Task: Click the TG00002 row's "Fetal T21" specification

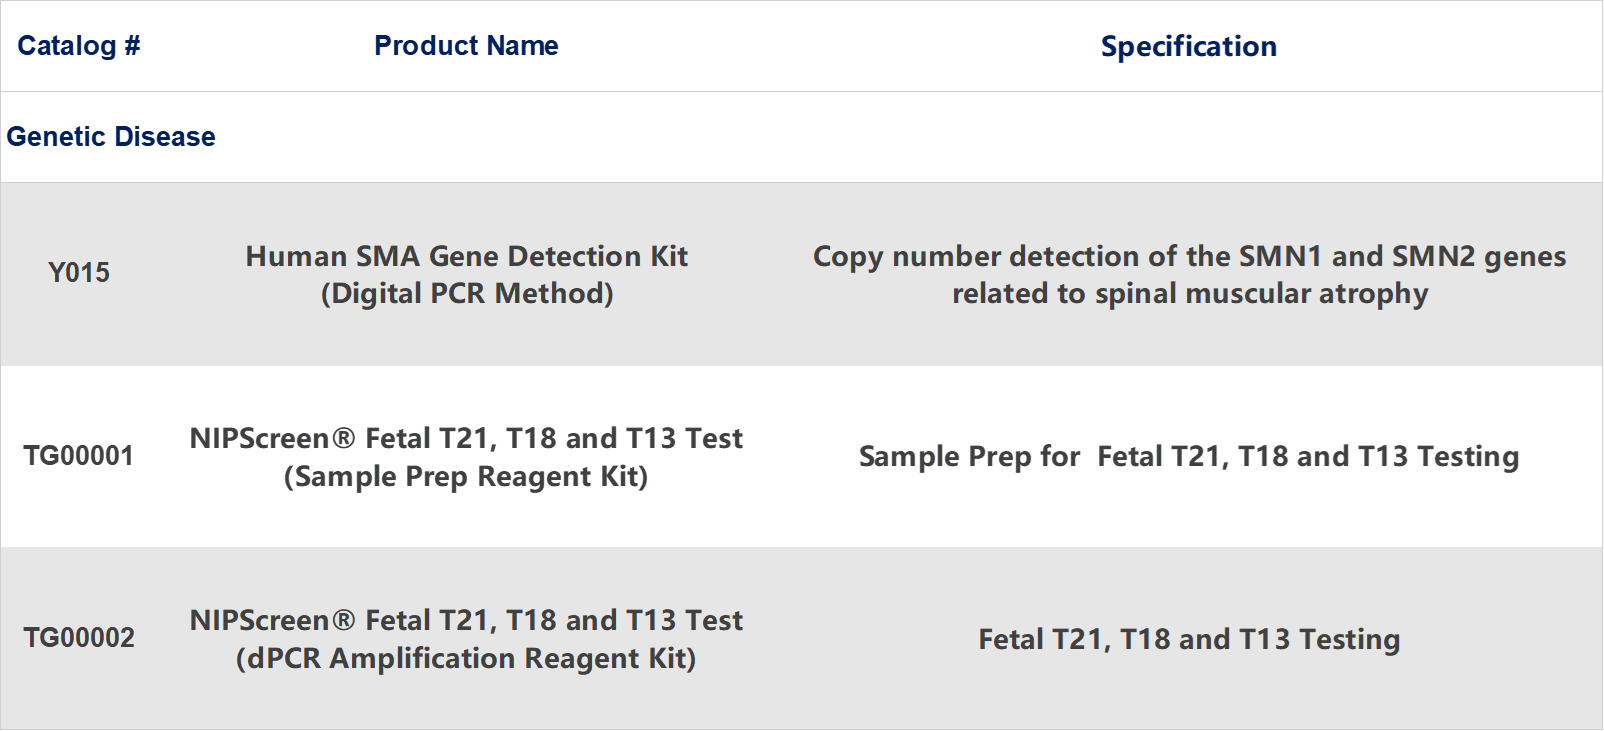Action: click(x=1188, y=640)
